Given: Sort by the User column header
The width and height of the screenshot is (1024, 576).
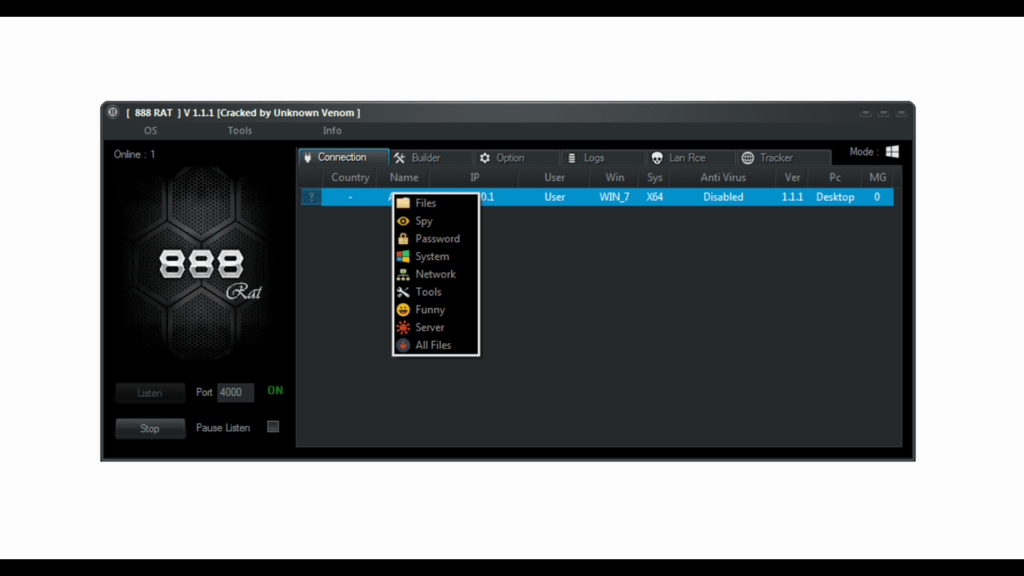Looking at the screenshot, I should pos(554,177).
